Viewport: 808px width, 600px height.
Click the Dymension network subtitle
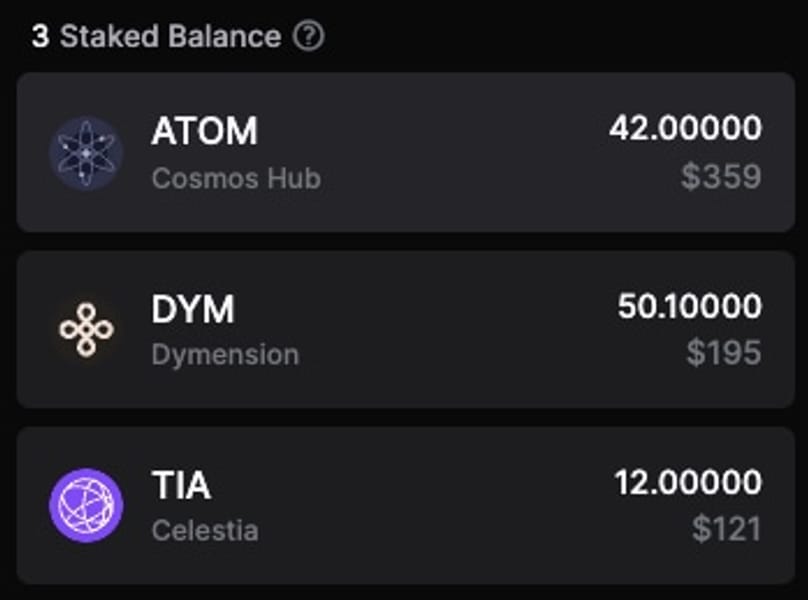pyautogui.click(x=225, y=354)
